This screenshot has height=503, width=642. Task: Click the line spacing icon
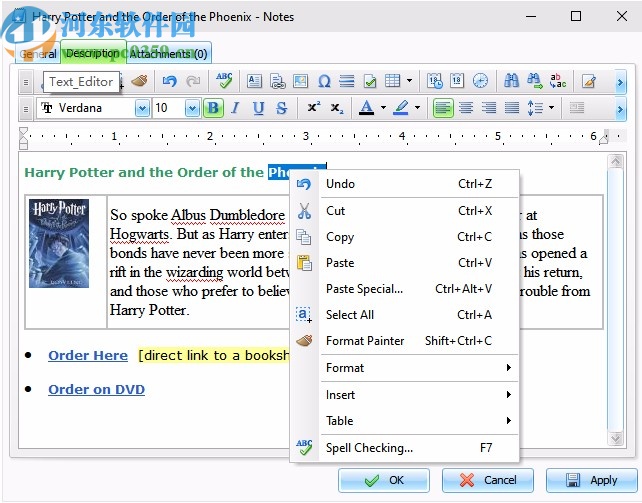pyautogui.click(x=535, y=108)
